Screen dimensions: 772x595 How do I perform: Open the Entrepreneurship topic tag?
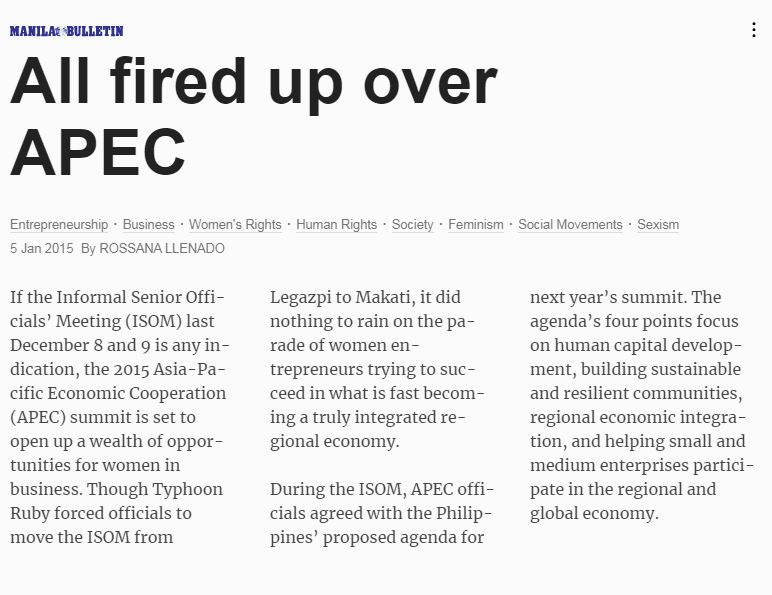[x=59, y=225]
